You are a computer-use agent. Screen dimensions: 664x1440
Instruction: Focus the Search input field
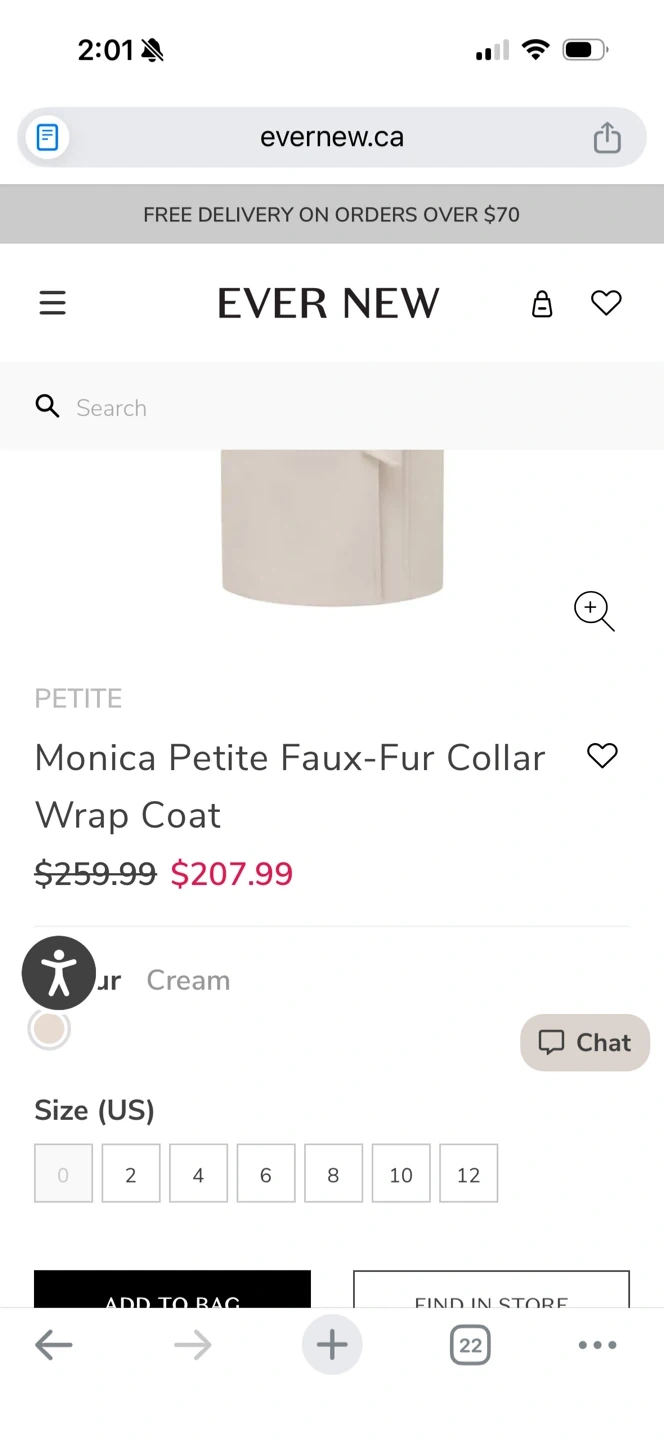click(x=330, y=407)
